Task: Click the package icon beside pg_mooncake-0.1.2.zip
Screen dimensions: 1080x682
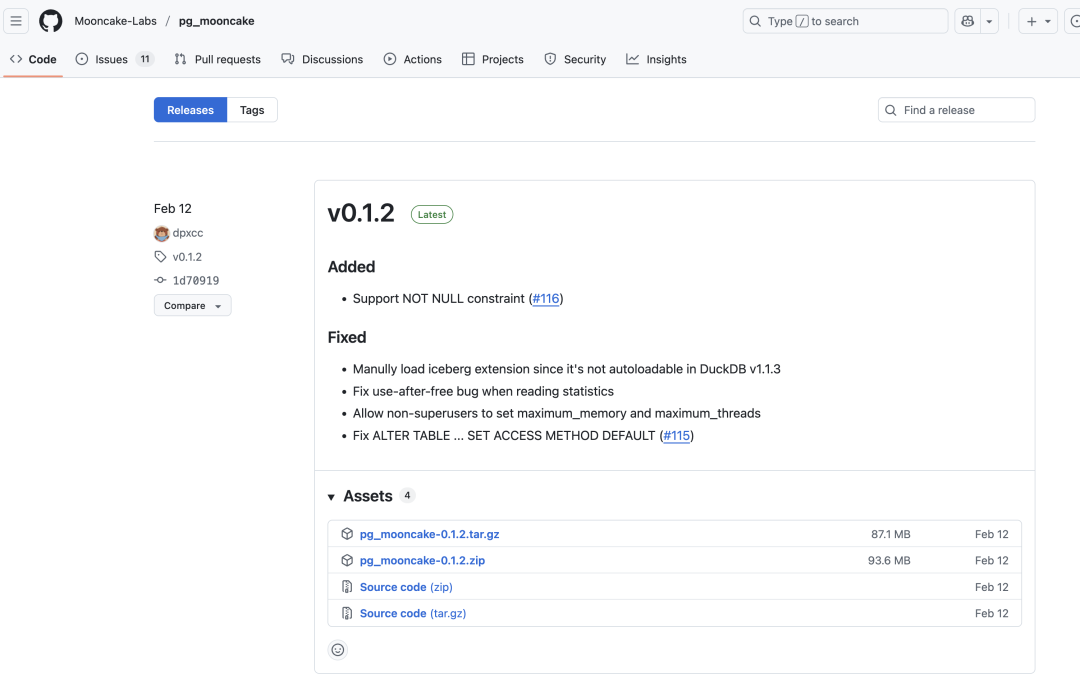Action: pos(347,561)
